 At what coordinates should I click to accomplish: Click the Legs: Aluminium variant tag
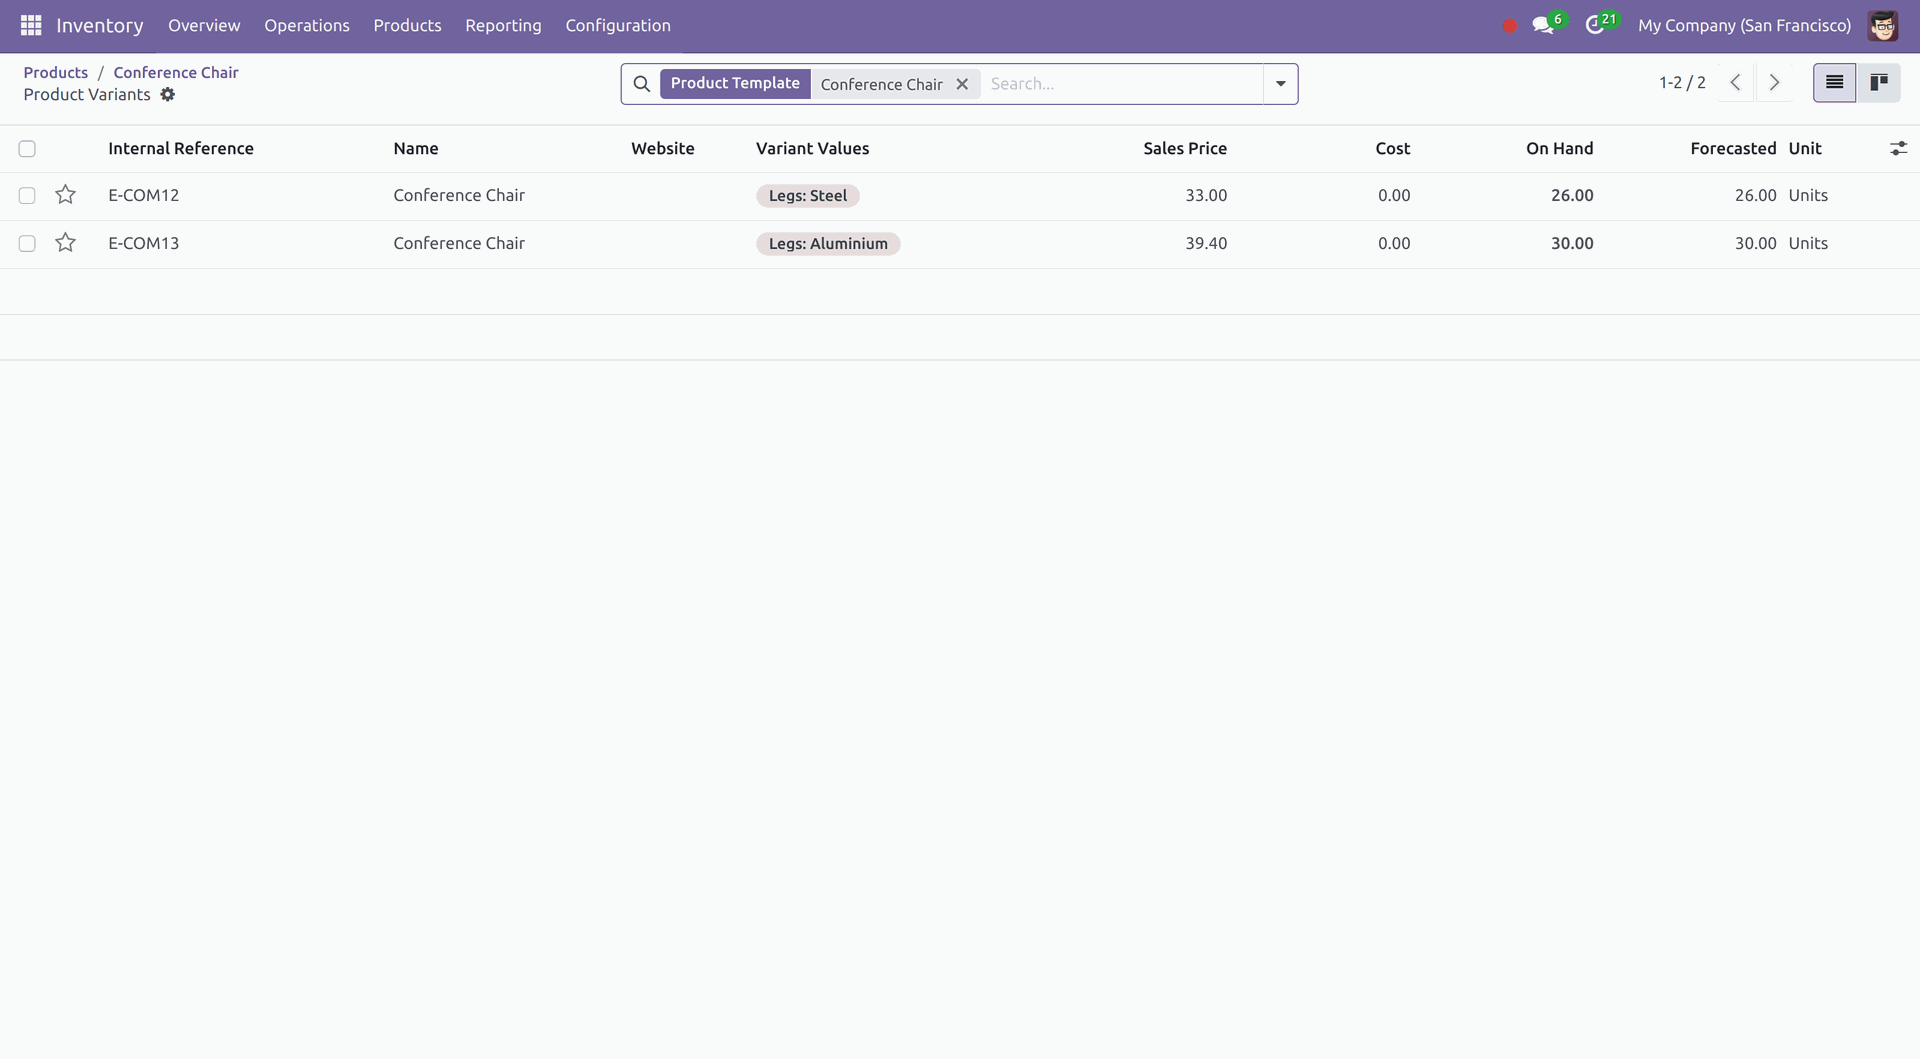pos(828,244)
